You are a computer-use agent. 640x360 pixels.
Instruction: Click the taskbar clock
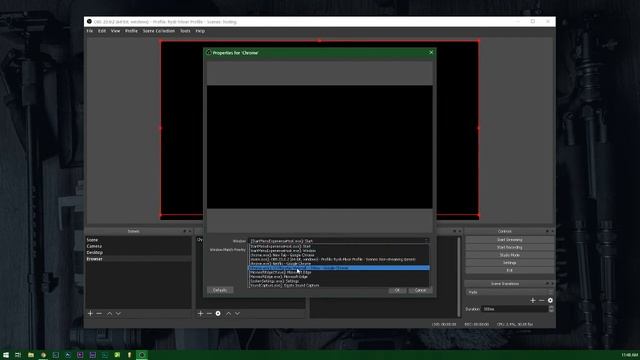coord(630,355)
